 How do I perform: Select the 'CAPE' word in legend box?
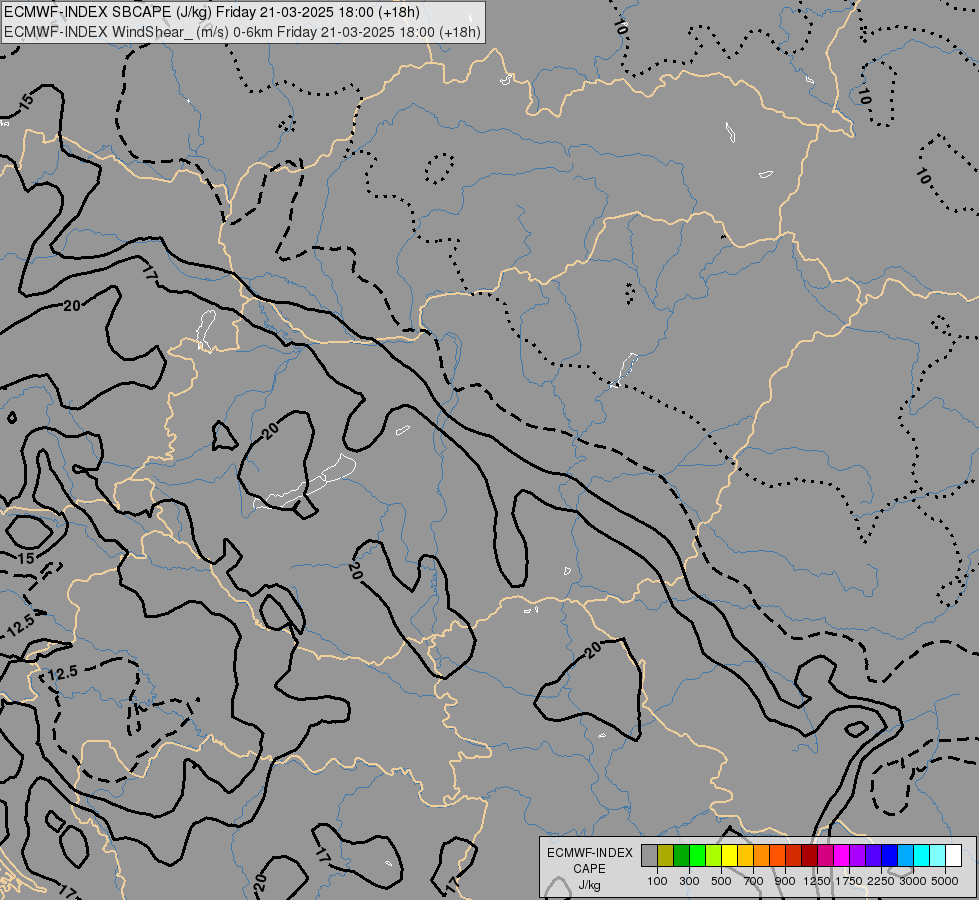pyautogui.click(x=589, y=869)
